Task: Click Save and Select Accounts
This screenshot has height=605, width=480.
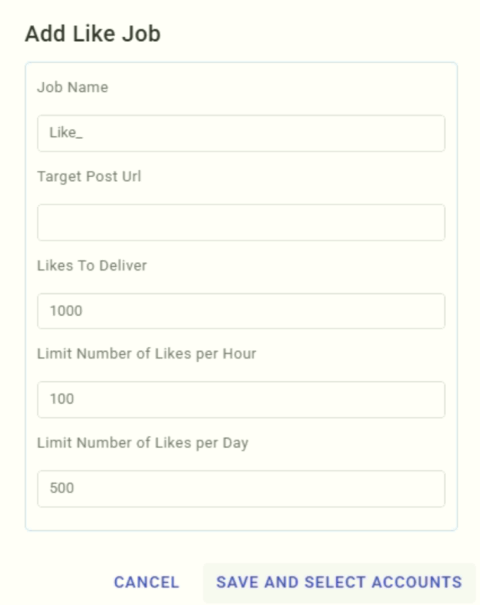Action: click(x=339, y=582)
